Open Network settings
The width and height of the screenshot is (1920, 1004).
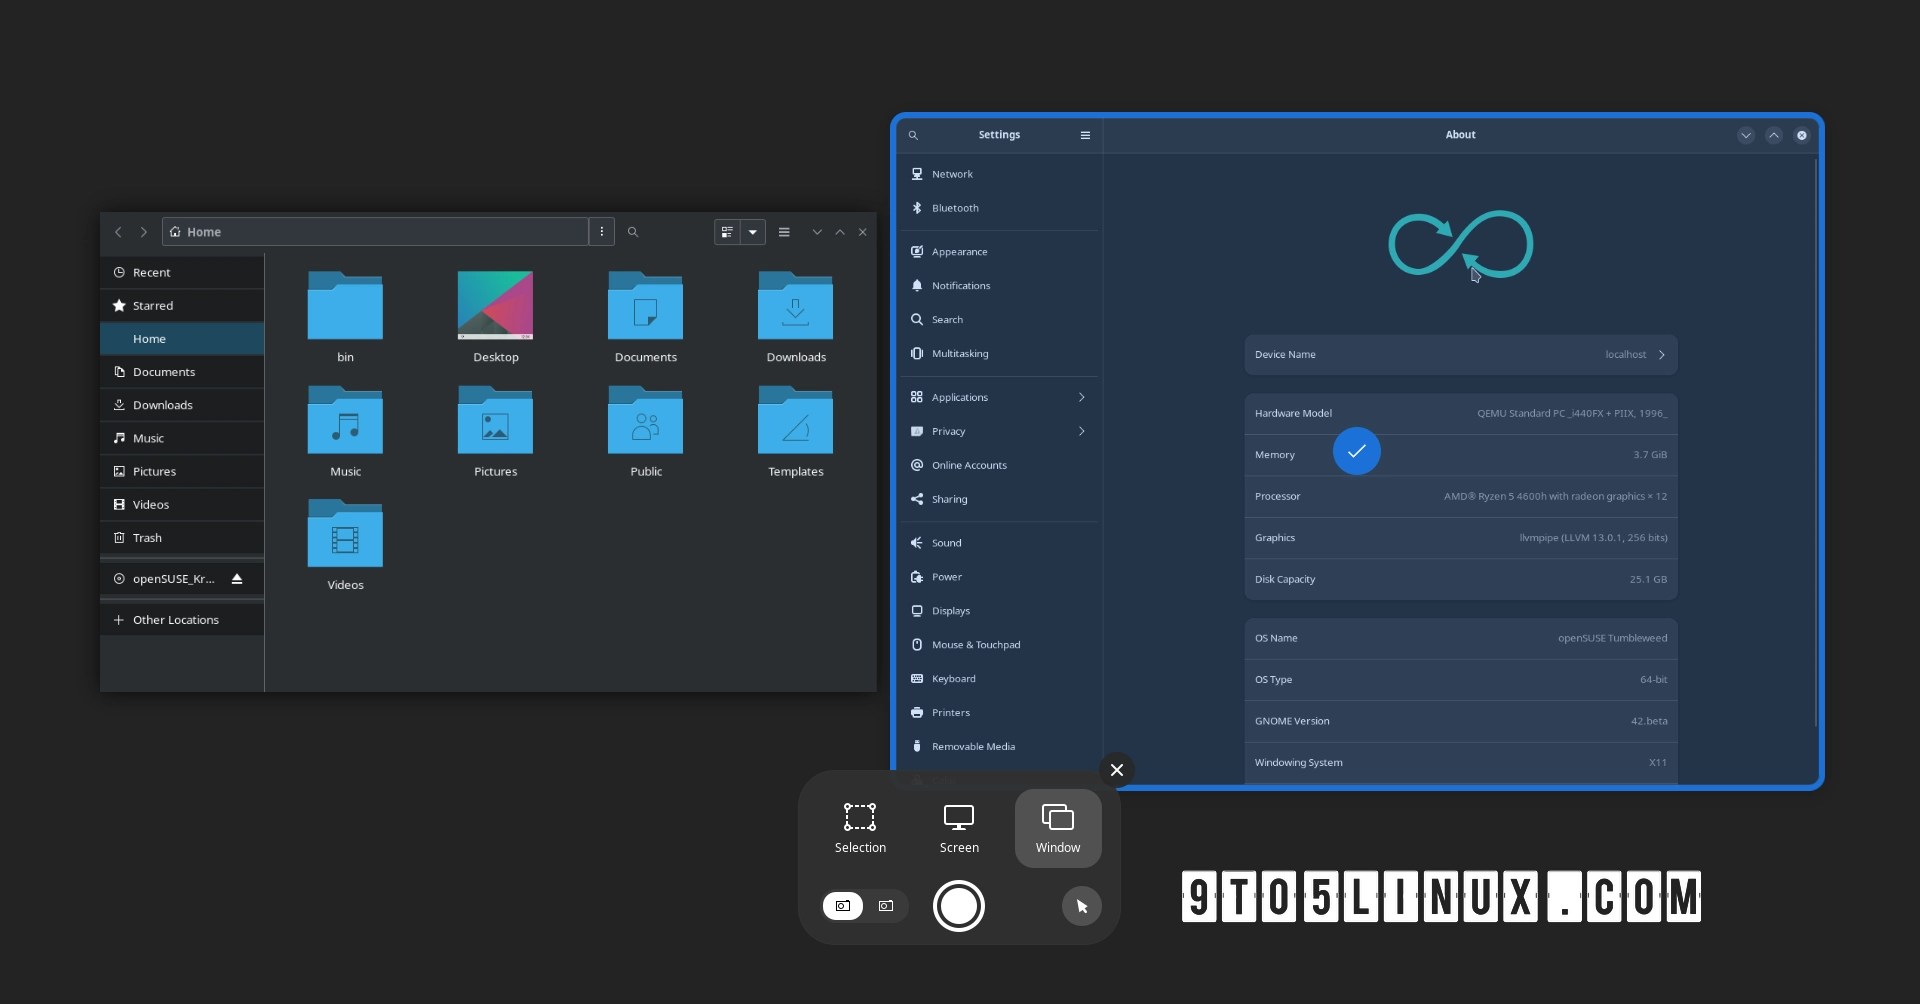point(999,174)
